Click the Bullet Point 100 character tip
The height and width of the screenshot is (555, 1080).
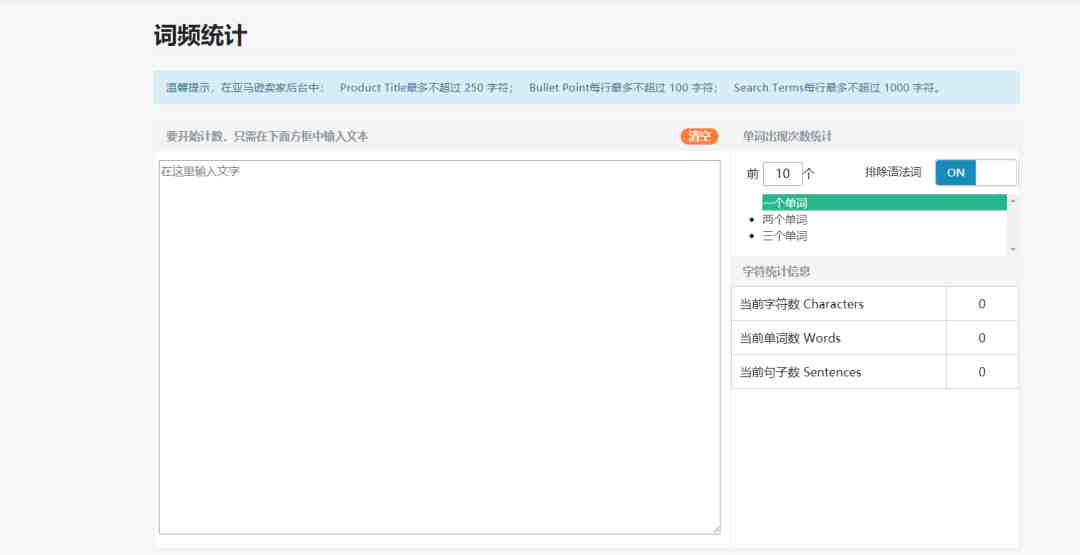623,87
